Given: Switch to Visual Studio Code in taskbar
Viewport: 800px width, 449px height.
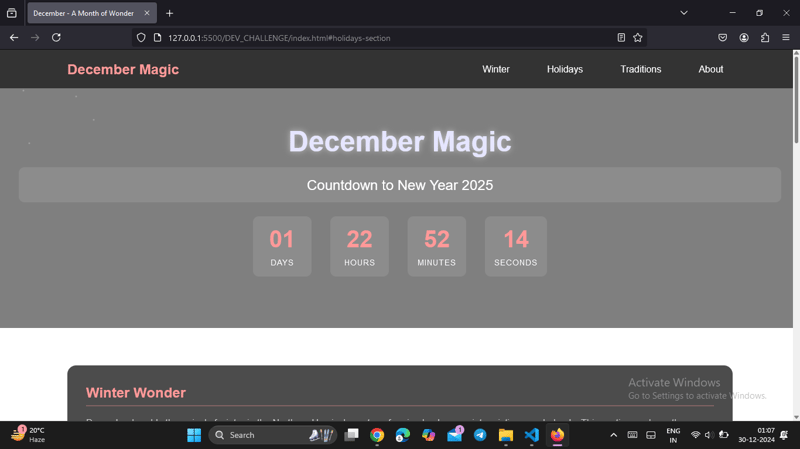Looking at the screenshot, I should pos(532,435).
